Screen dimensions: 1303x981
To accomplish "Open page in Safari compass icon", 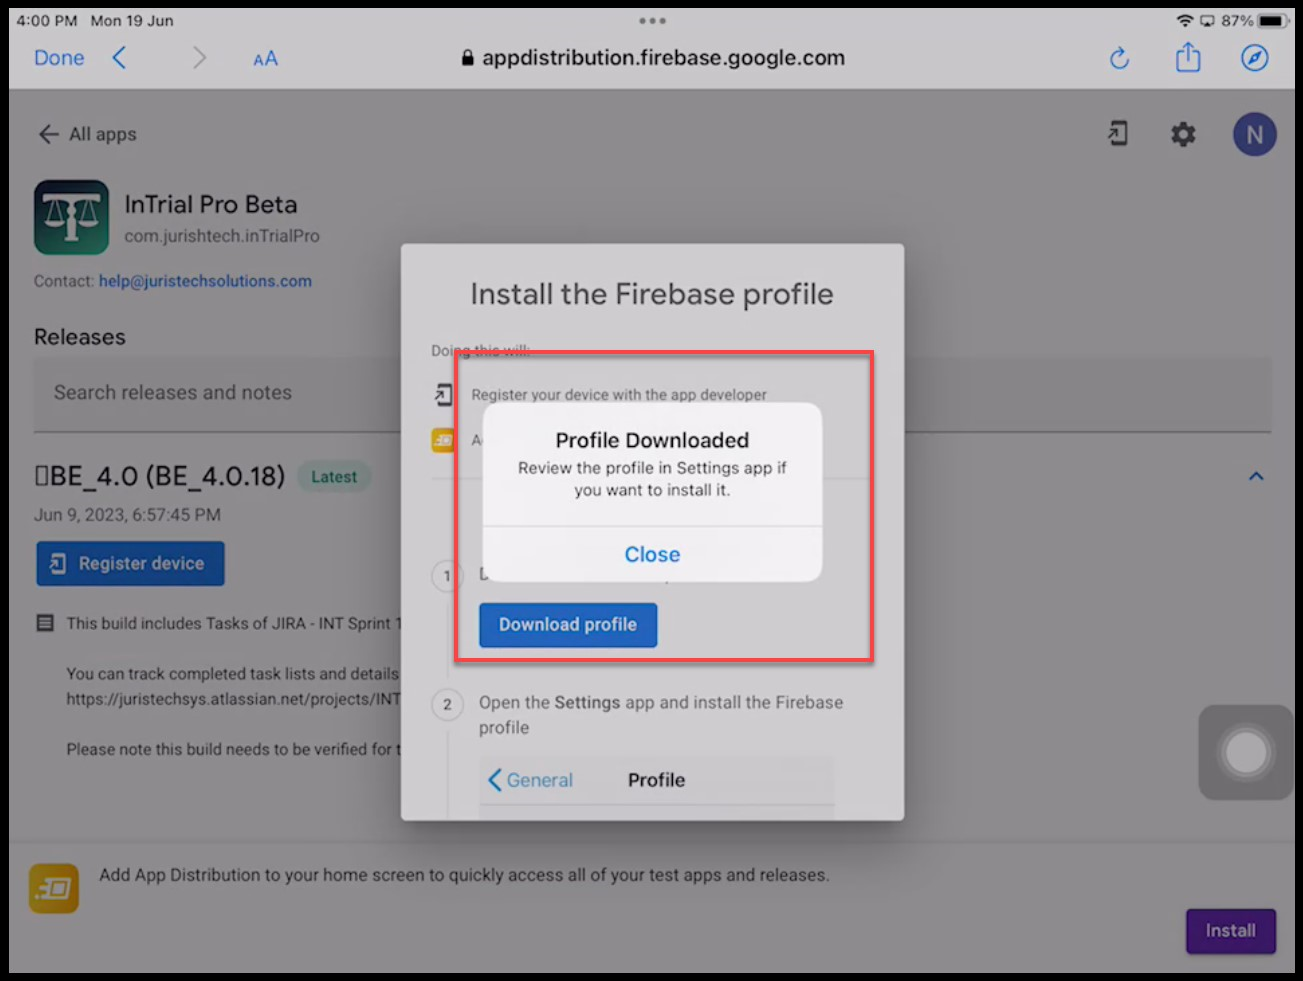I will coord(1254,58).
